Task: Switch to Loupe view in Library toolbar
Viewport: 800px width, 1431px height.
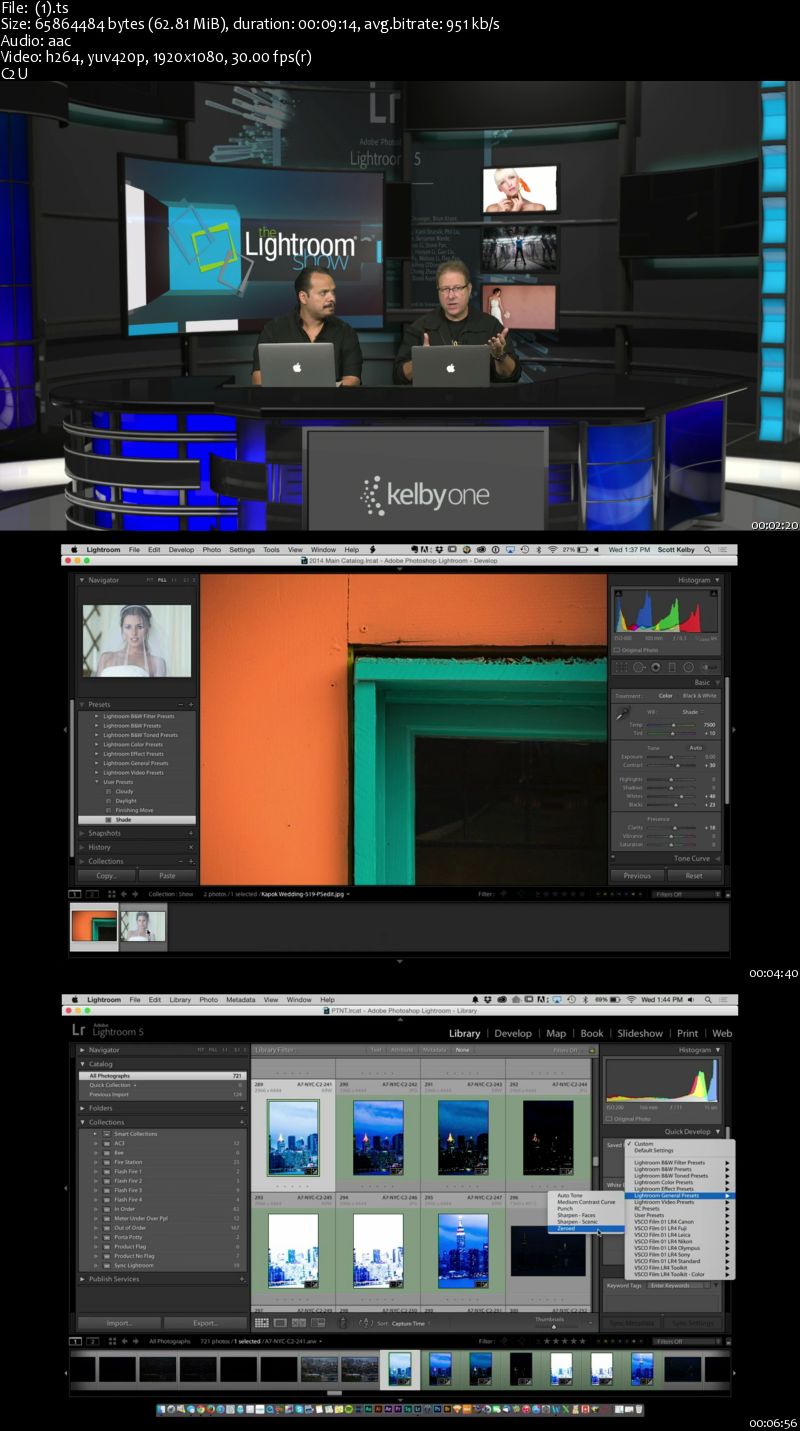Action: tap(280, 1323)
